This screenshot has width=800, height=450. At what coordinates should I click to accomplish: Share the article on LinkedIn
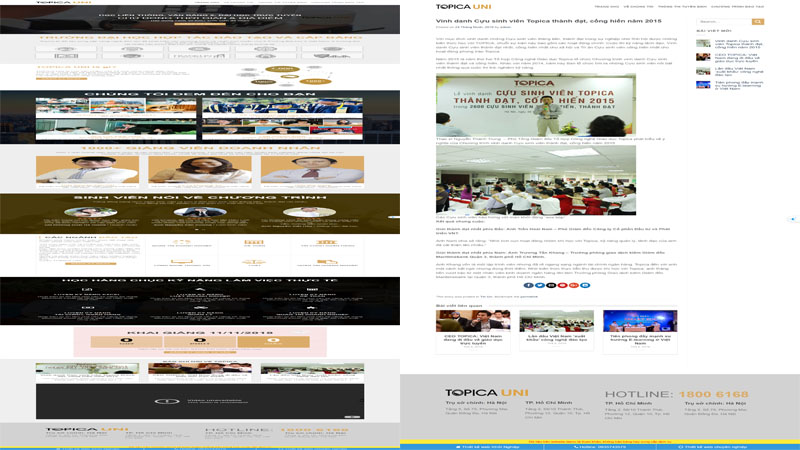click(585, 285)
